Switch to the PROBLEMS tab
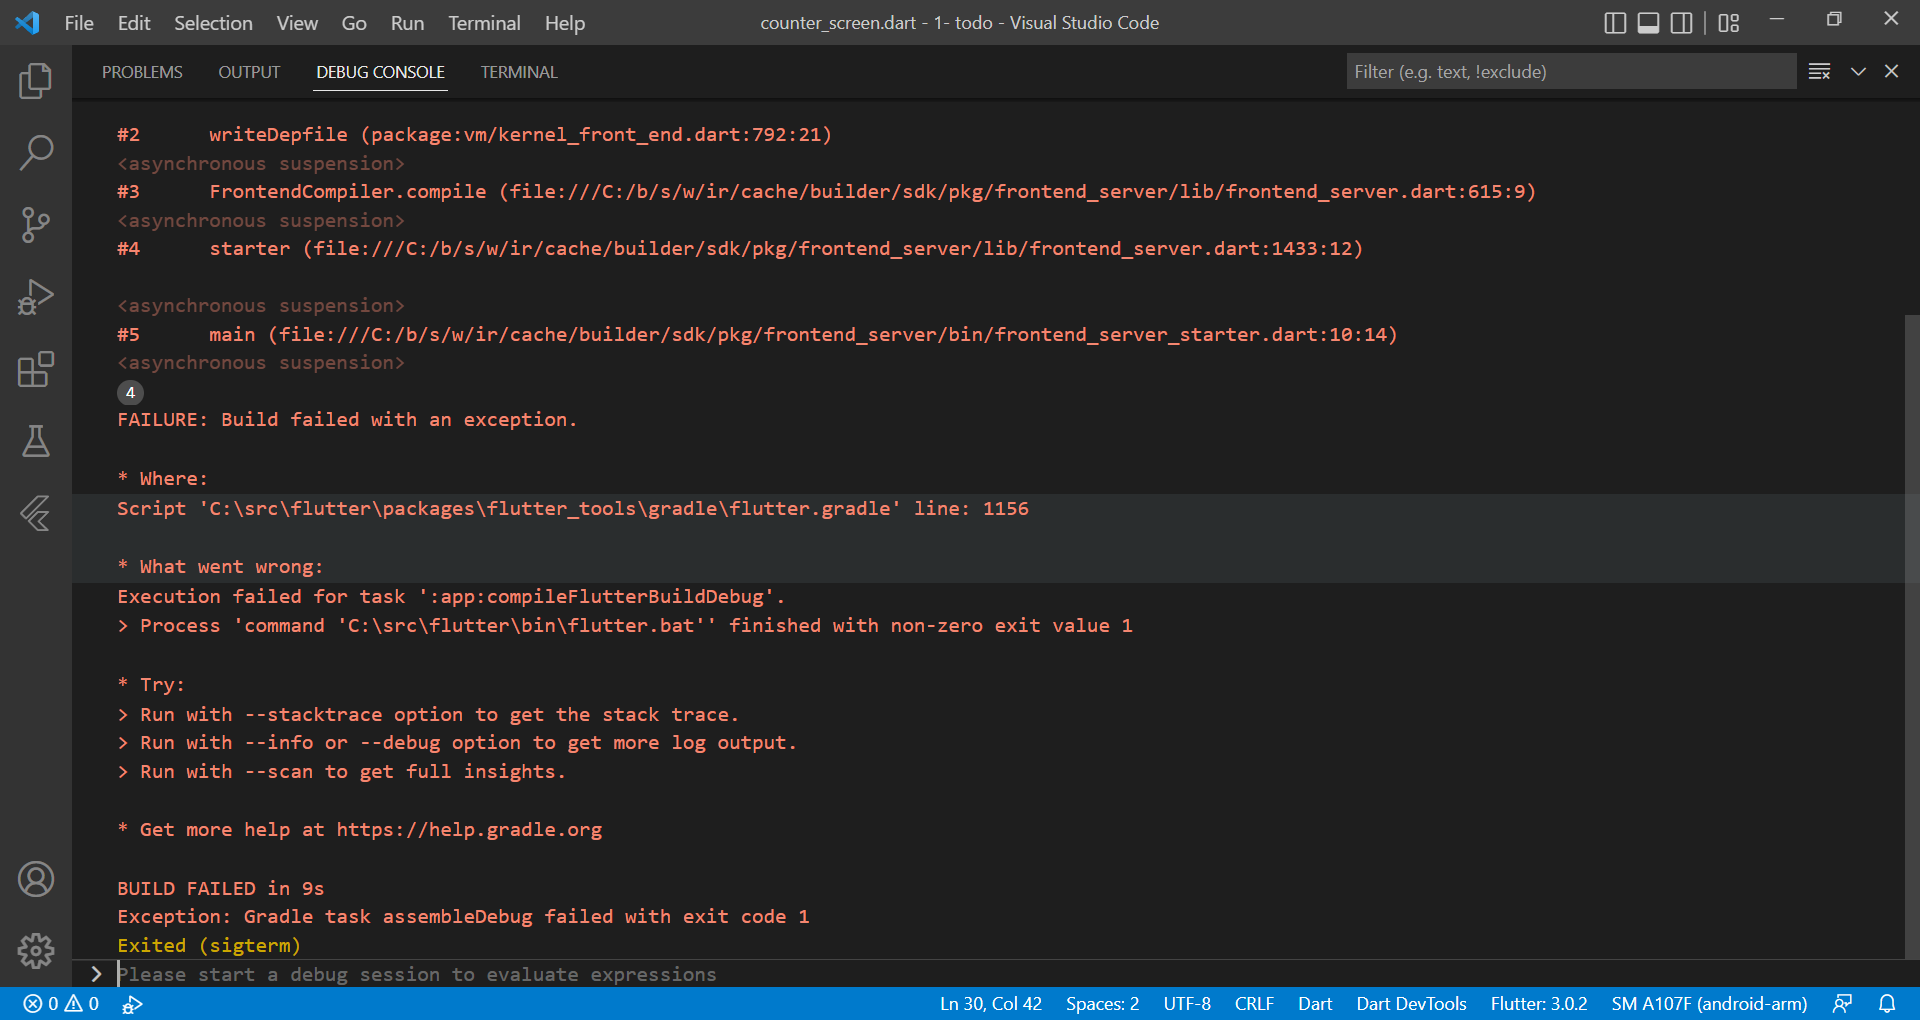Screen dimensions: 1920x1020 (x=142, y=72)
